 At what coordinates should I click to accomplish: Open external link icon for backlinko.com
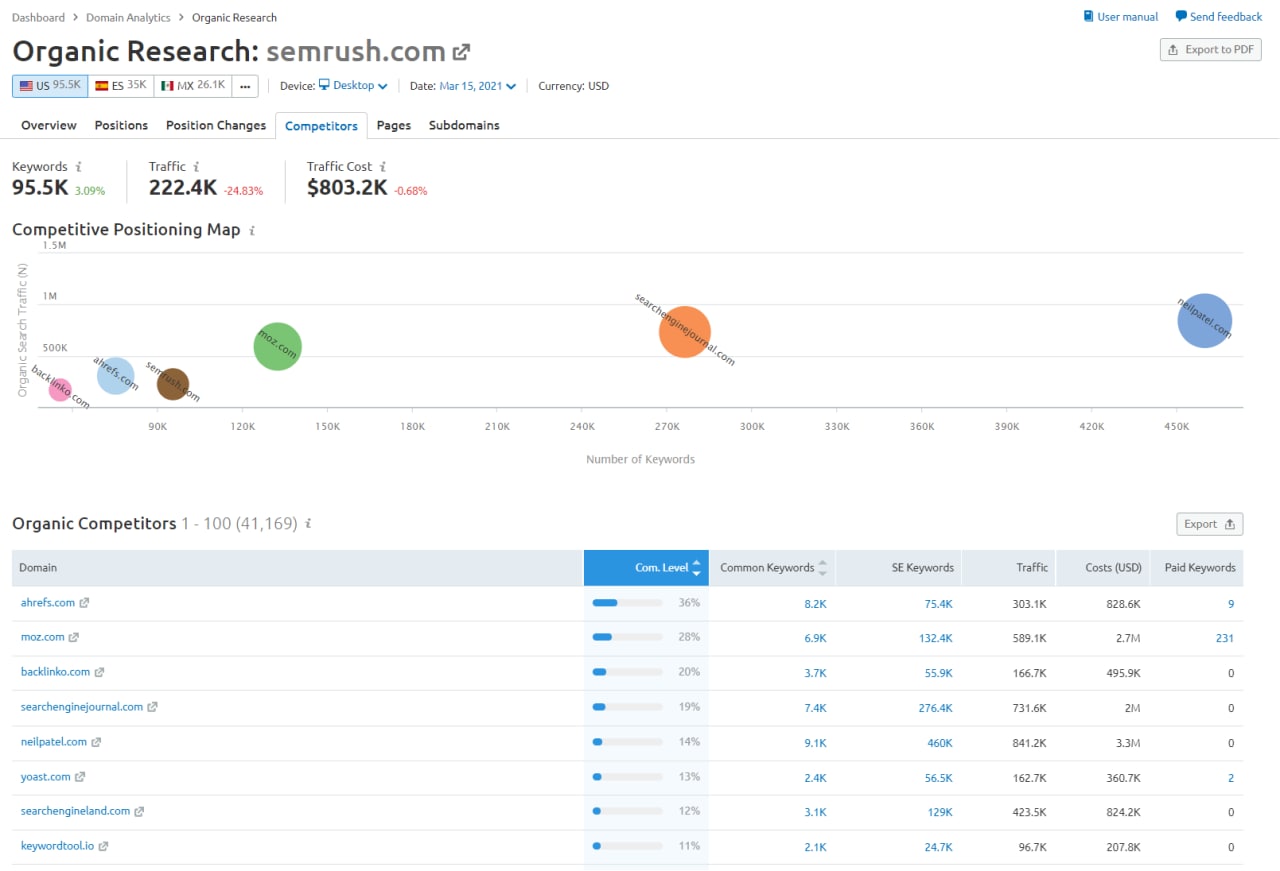pyautogui.click(x=100, y=673)
